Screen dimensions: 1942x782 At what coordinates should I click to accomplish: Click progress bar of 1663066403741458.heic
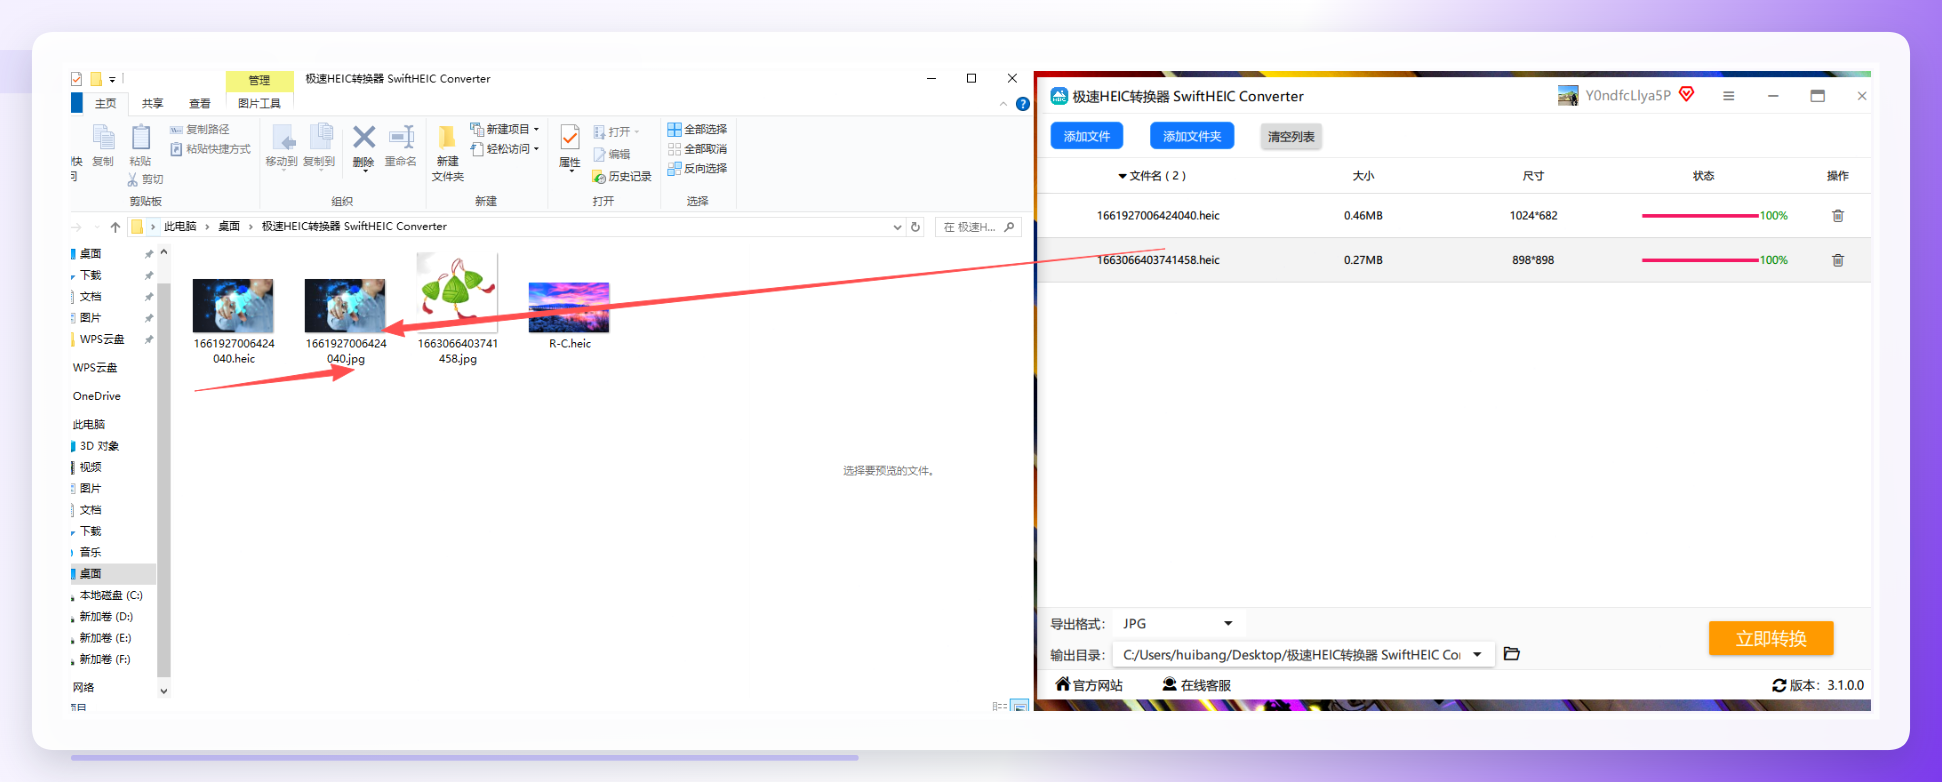(1700, 260)
